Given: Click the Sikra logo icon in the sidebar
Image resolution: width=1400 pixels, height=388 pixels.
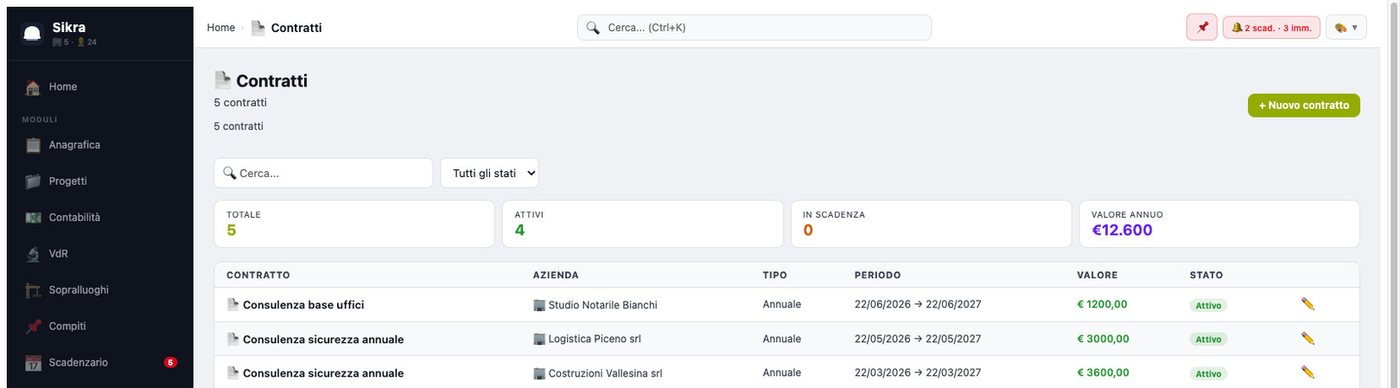Looking at the screenshot, I should (32, 34).
